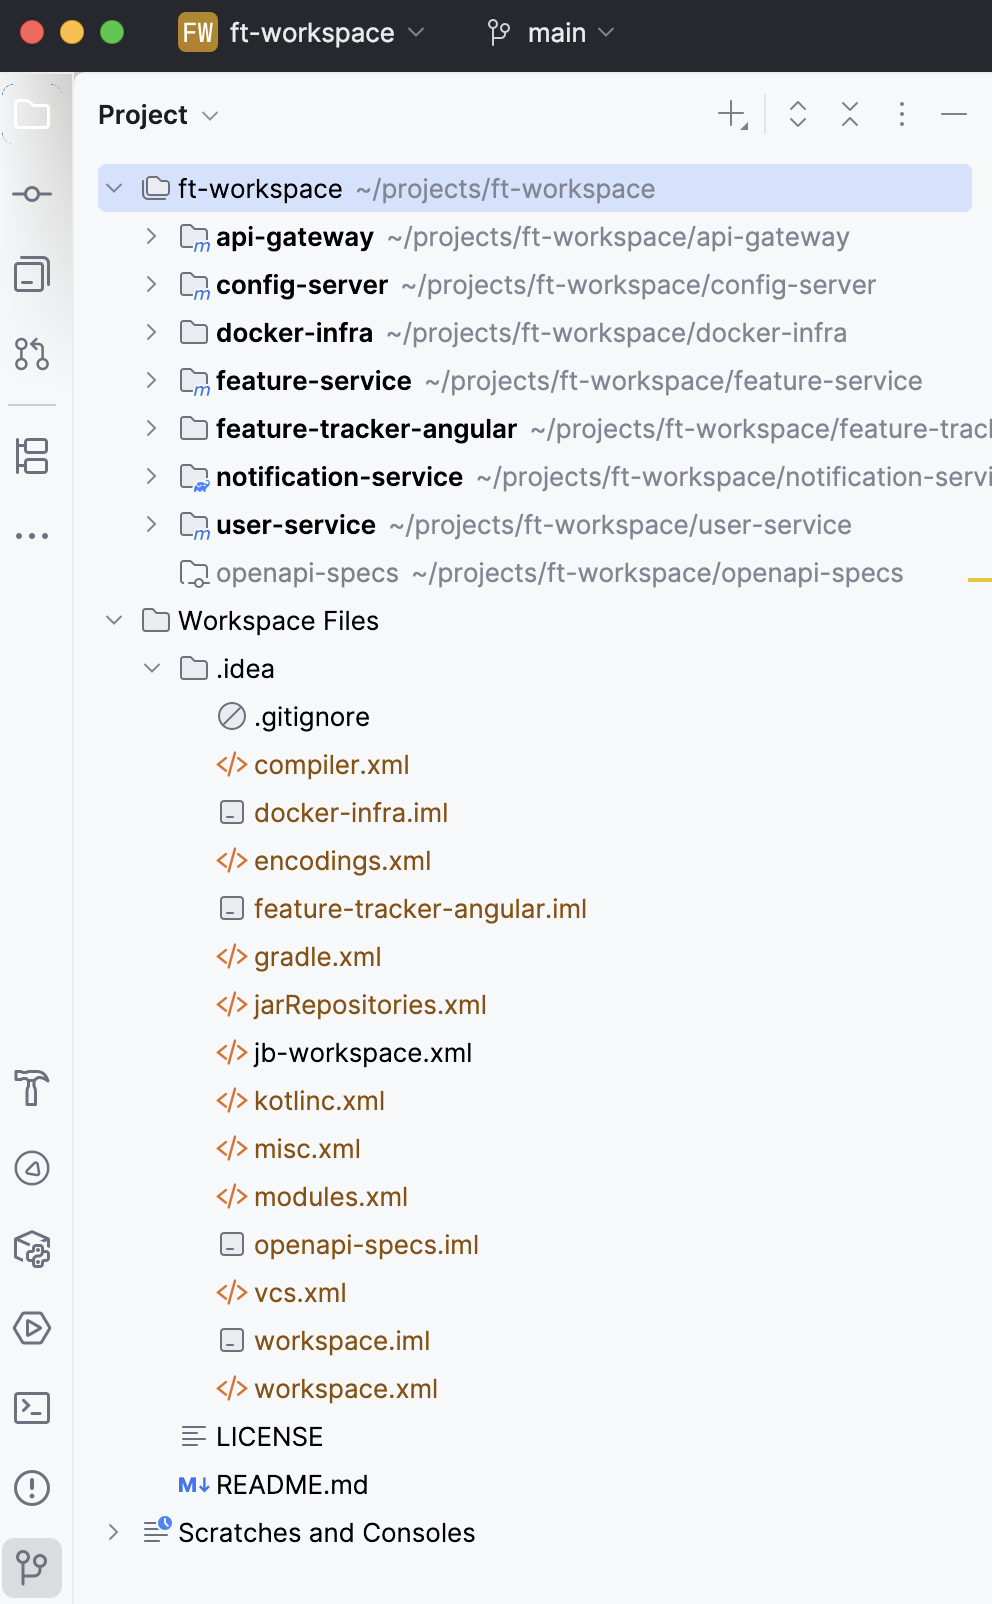Image resolution: width=992 pixels, height=1604 pixels.
Task: Open the Commit tool window
Action: pos(32,193)
